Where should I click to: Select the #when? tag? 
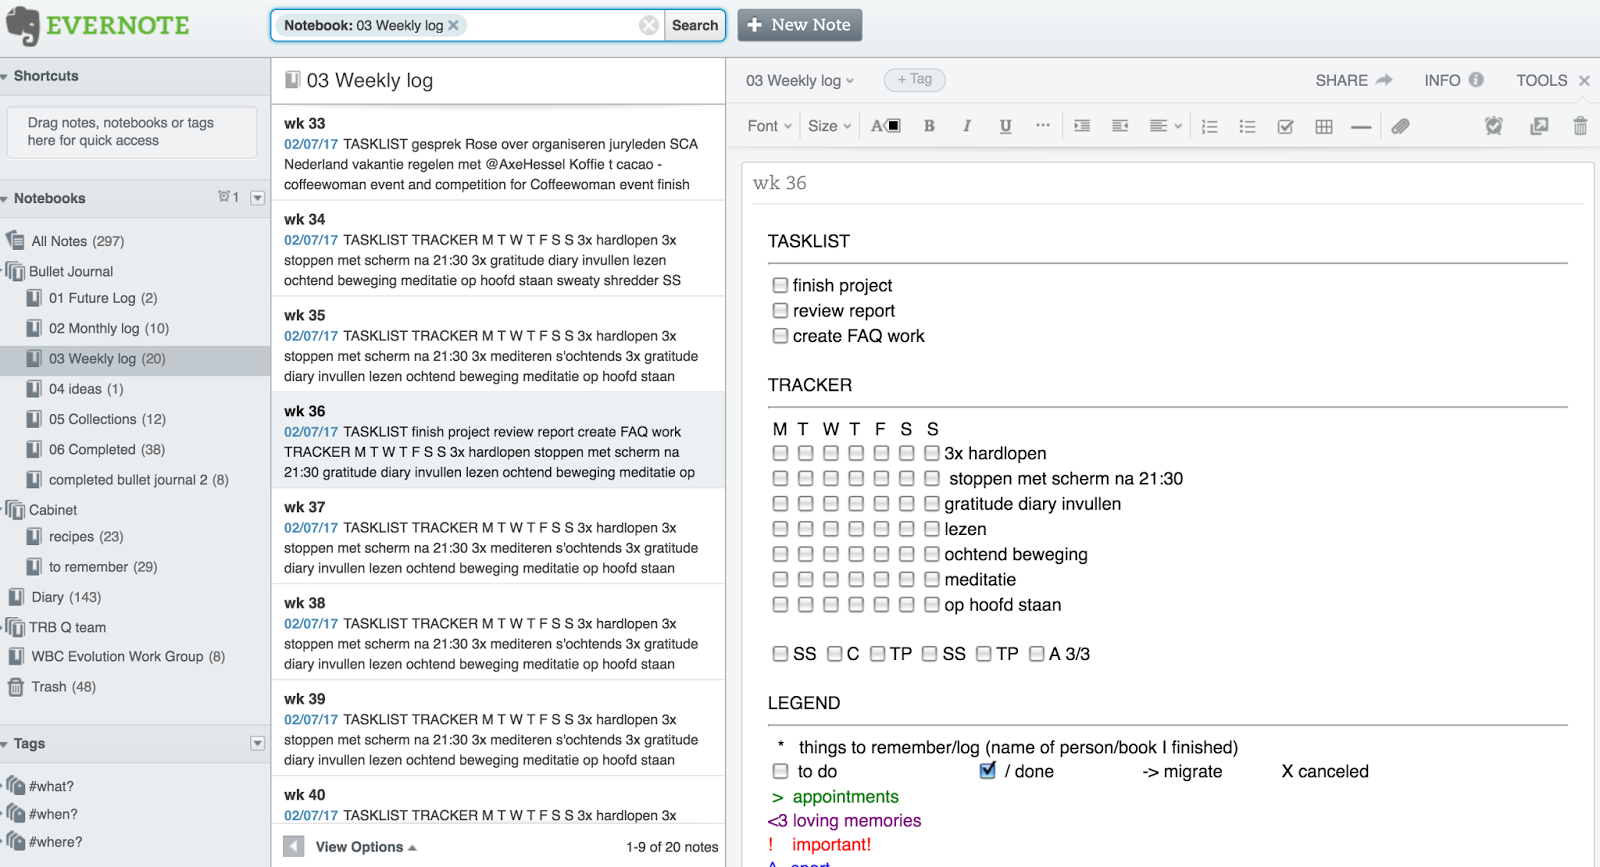[53, 814]
